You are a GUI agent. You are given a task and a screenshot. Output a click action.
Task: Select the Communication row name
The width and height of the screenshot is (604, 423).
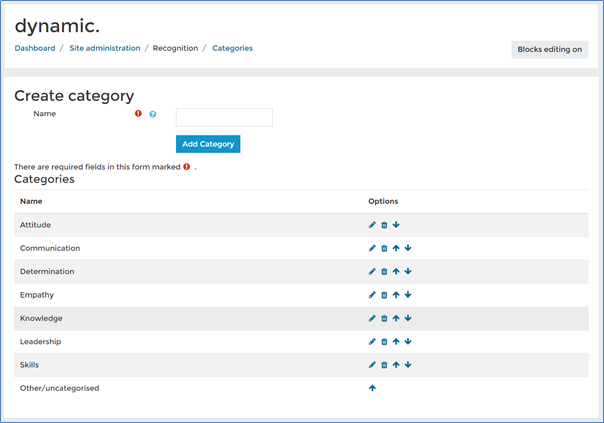[50, 248]
